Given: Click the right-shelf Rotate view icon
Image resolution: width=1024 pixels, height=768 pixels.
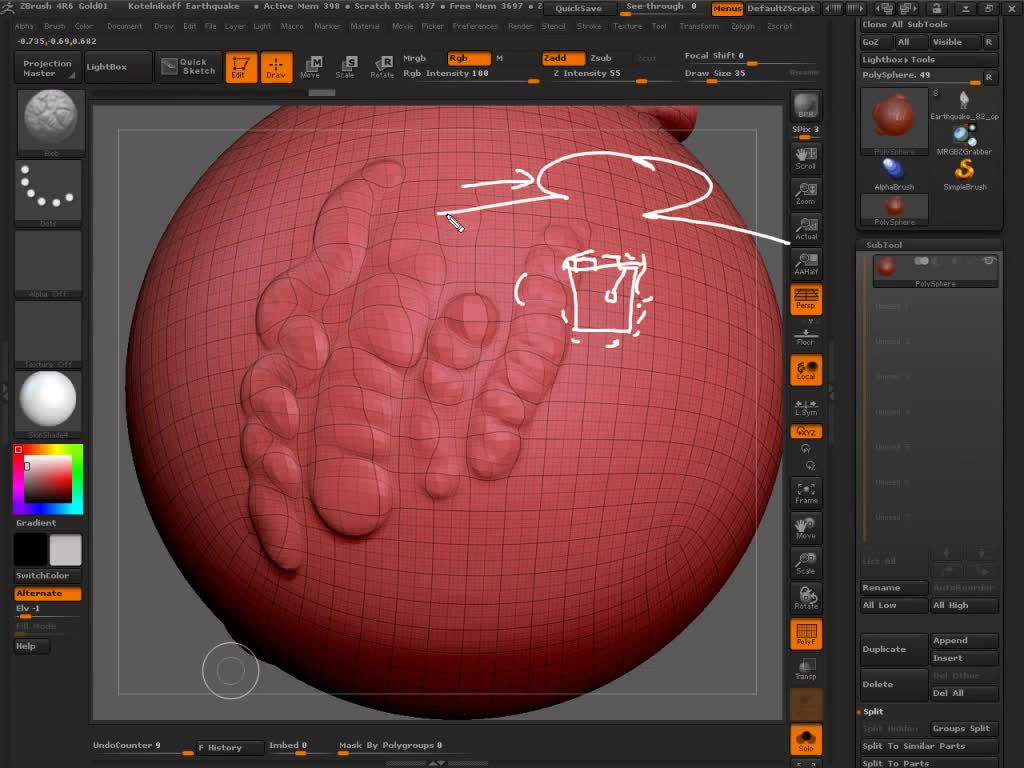Looking at the screenshot, I should (805, 598).
